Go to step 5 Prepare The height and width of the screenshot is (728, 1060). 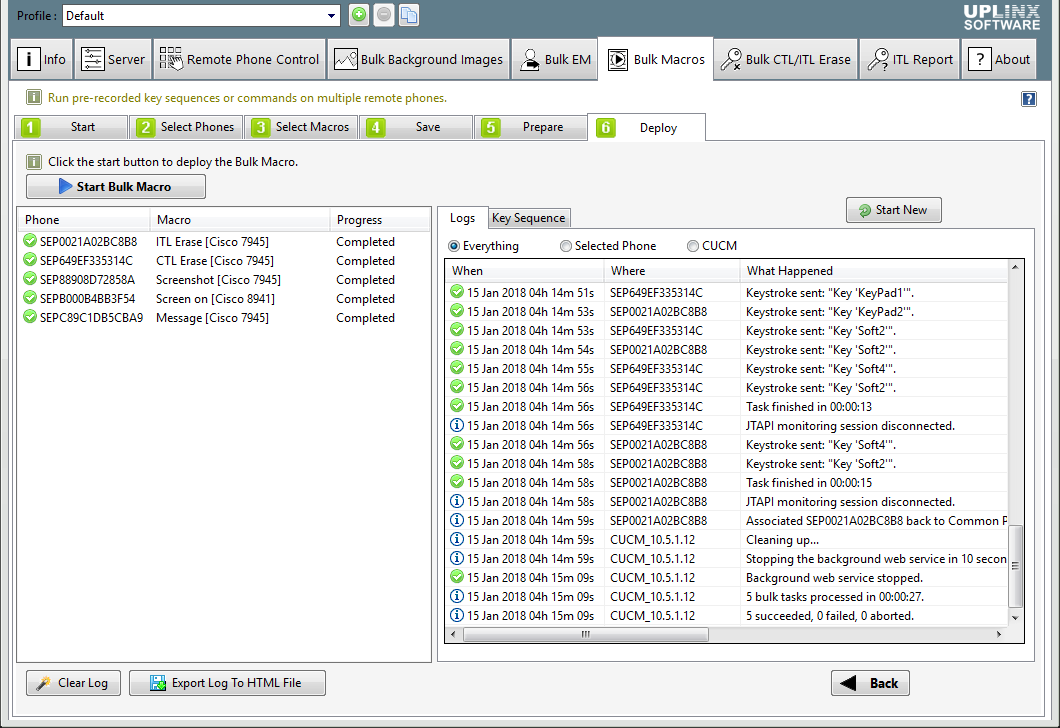[531, 127]
